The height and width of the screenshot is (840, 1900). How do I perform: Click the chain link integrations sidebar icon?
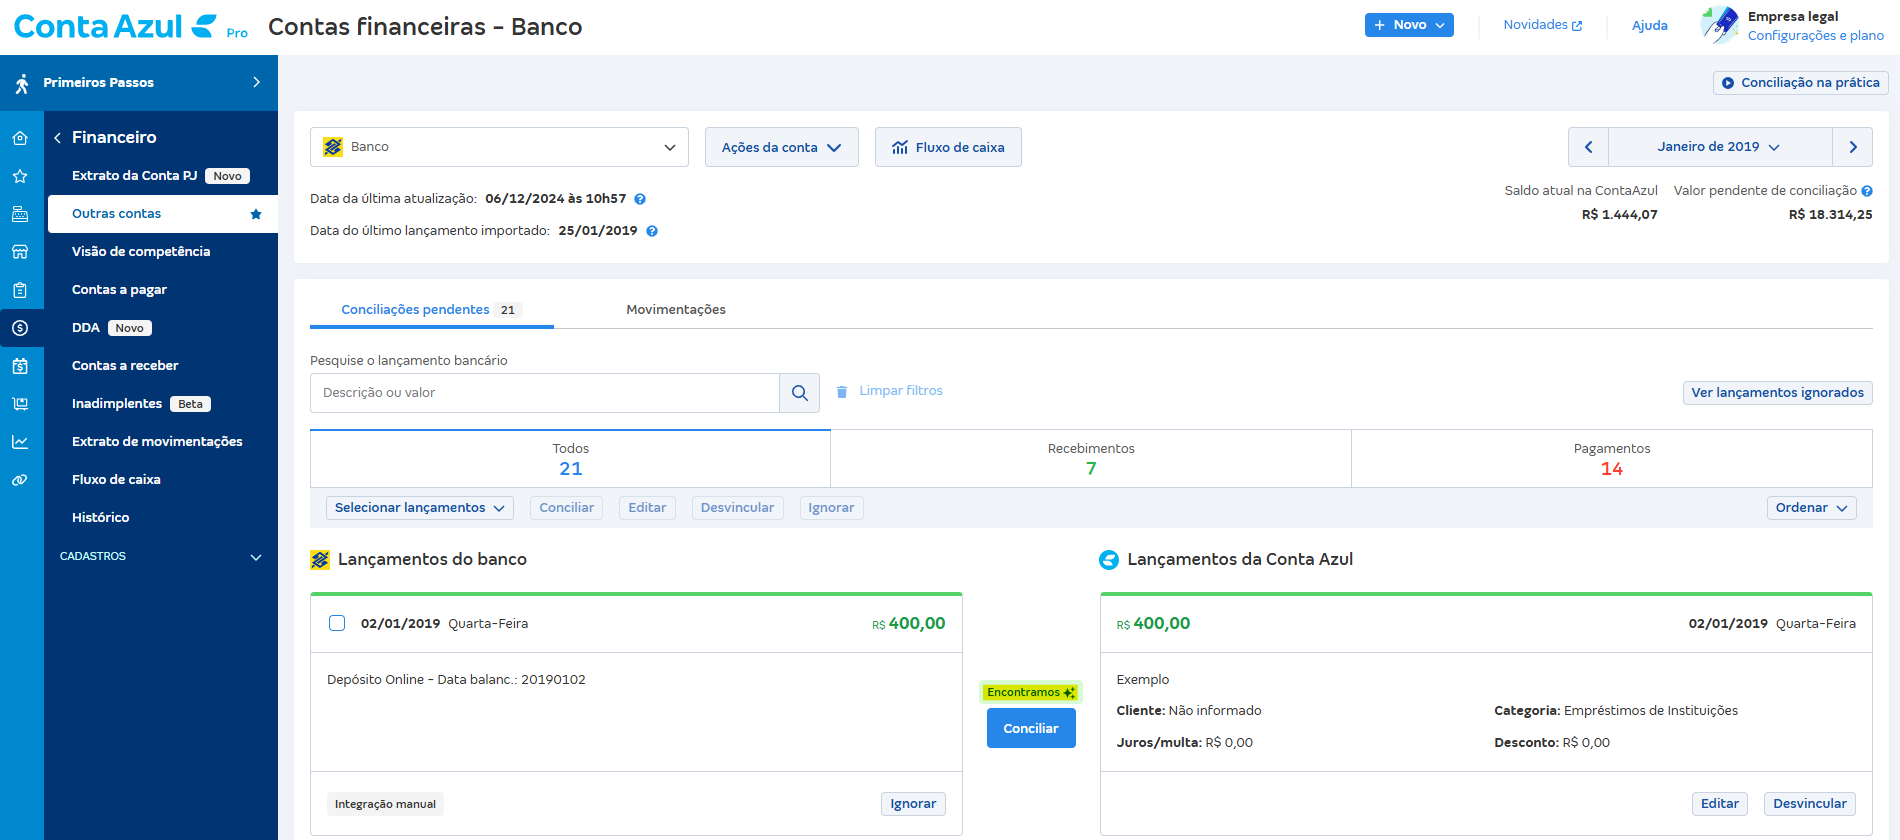point(20,480)
